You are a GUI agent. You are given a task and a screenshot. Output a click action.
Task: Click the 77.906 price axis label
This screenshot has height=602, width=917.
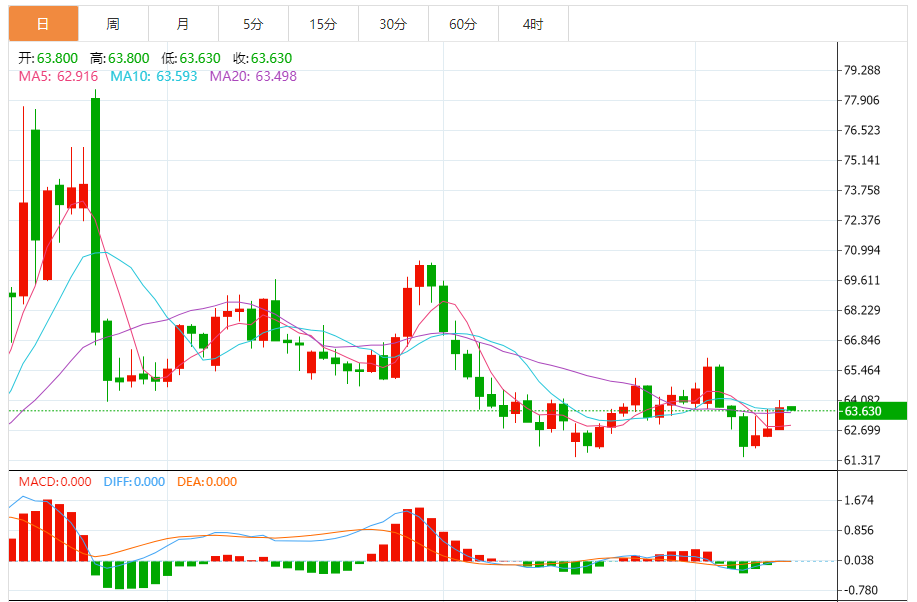862,100
